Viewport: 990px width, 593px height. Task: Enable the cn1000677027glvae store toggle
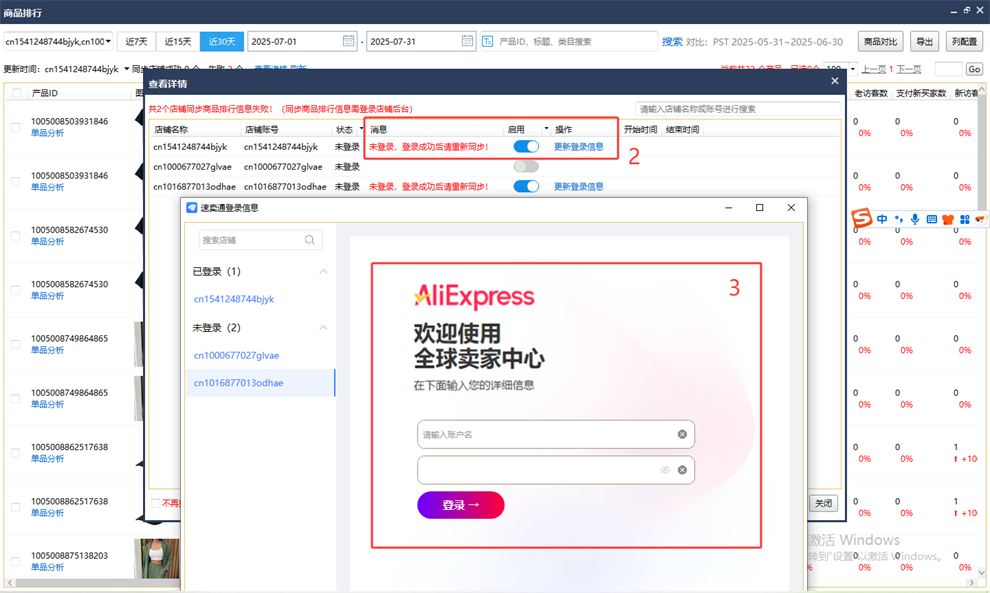[526, 167]
